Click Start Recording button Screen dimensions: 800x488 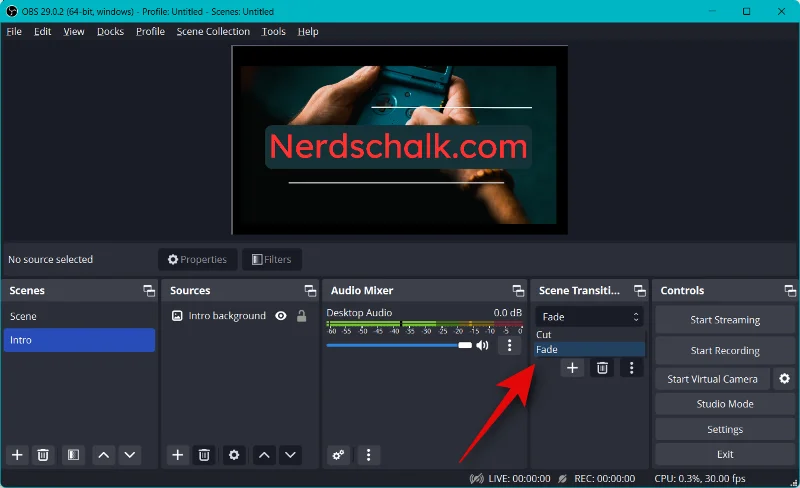725,350
